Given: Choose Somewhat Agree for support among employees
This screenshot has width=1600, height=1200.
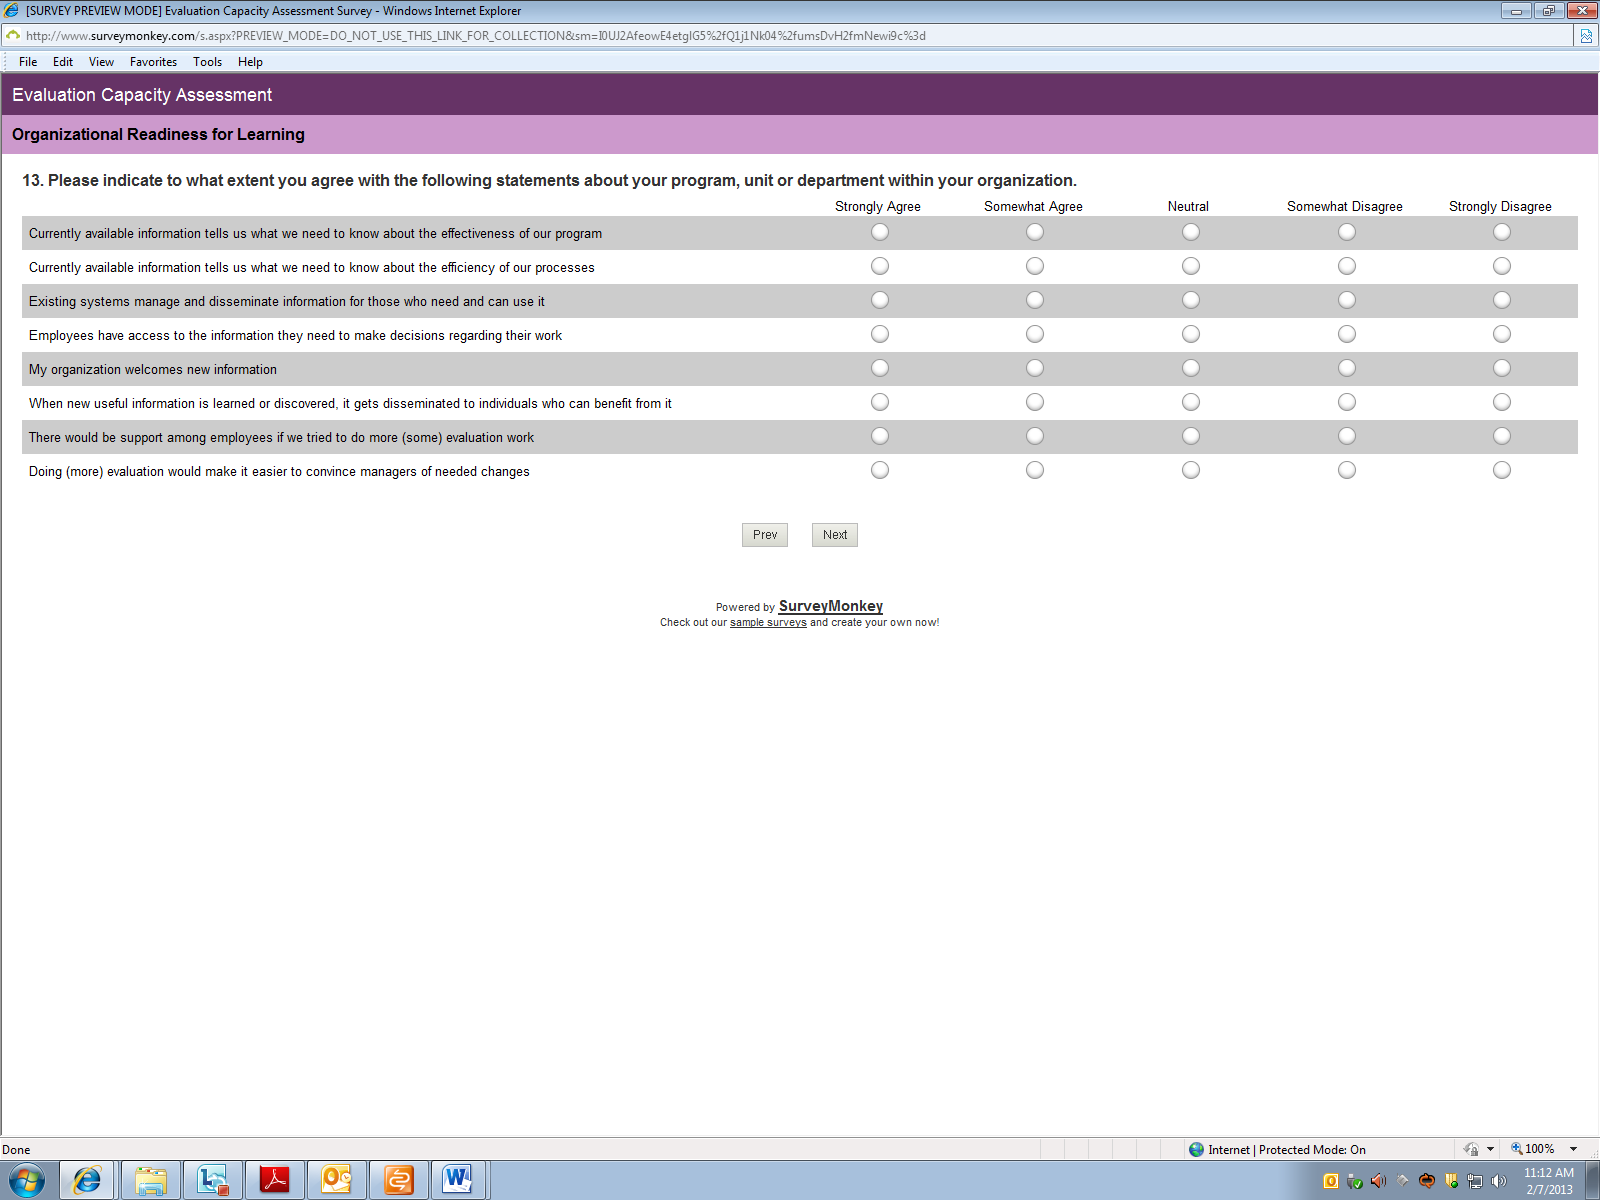Looking at the screenshot, I should pos(1035,436).
